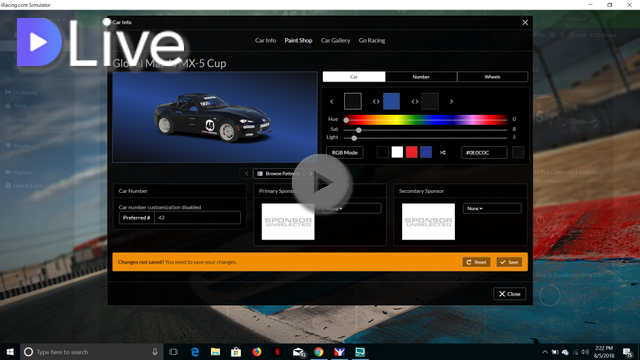This screenshot has width=640, height=360.
Task: Launch Microsoft Edge from taskbar
Action: pyautogui.click(x=195, y=352)
